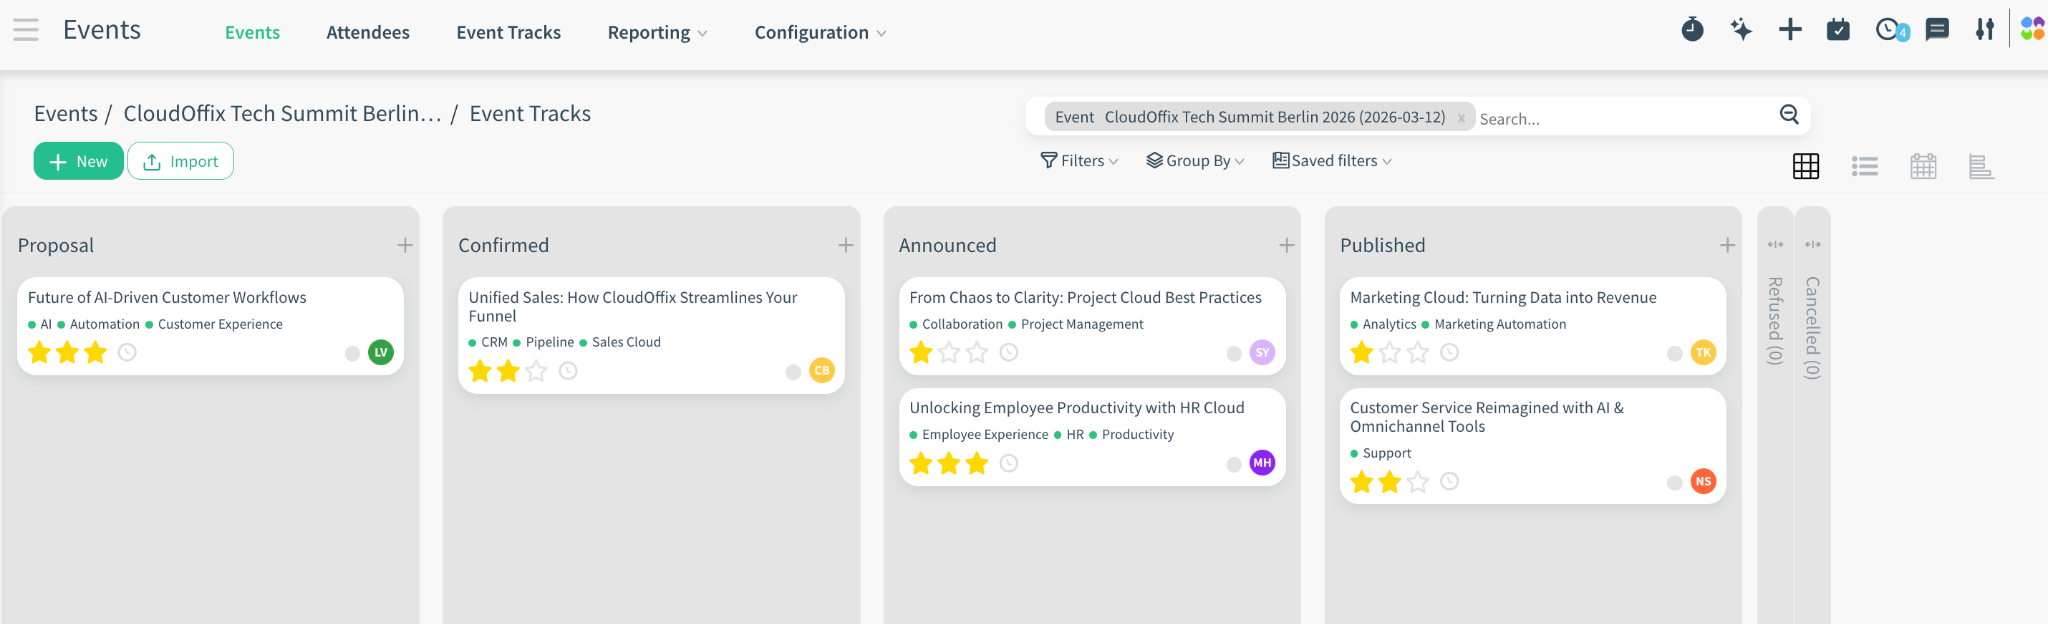Click the Events app title
This screenshot has height=624, width=2048.
pos(102,30)
